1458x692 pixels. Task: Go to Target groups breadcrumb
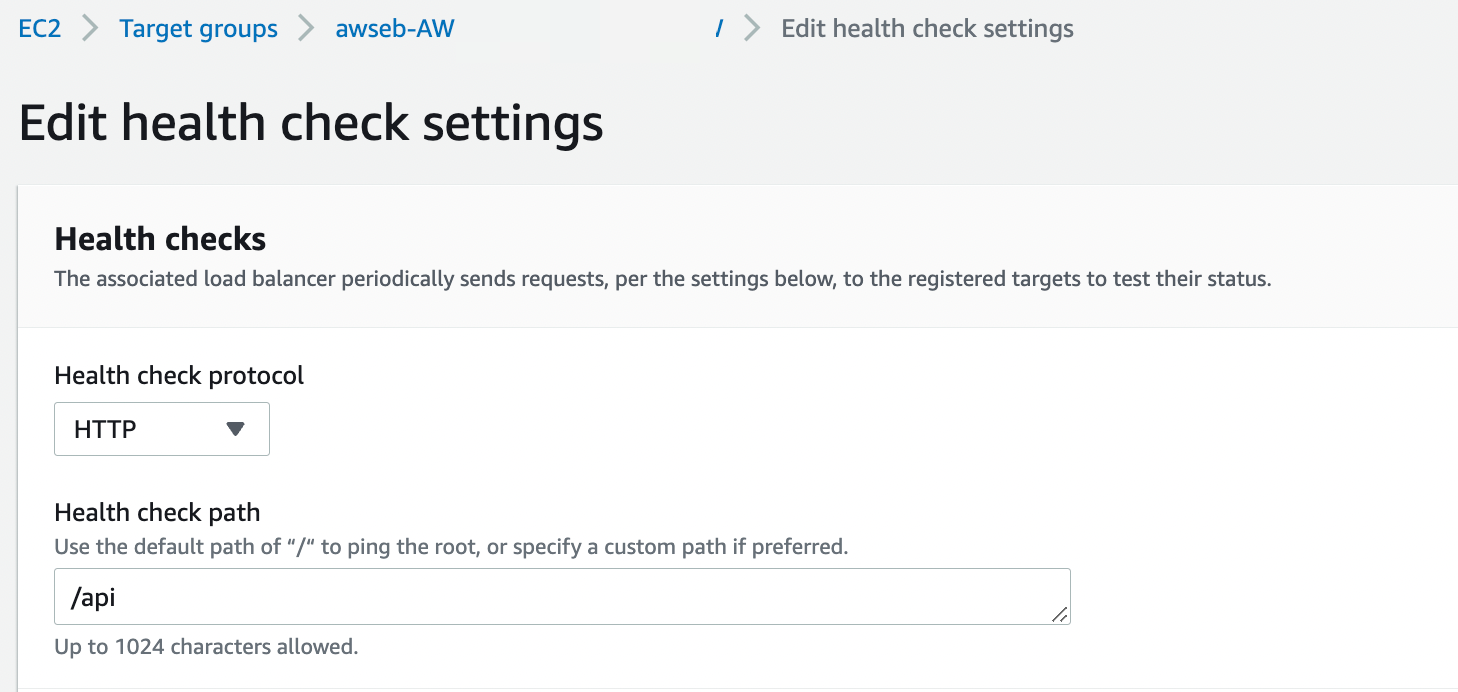pos(198,29)
